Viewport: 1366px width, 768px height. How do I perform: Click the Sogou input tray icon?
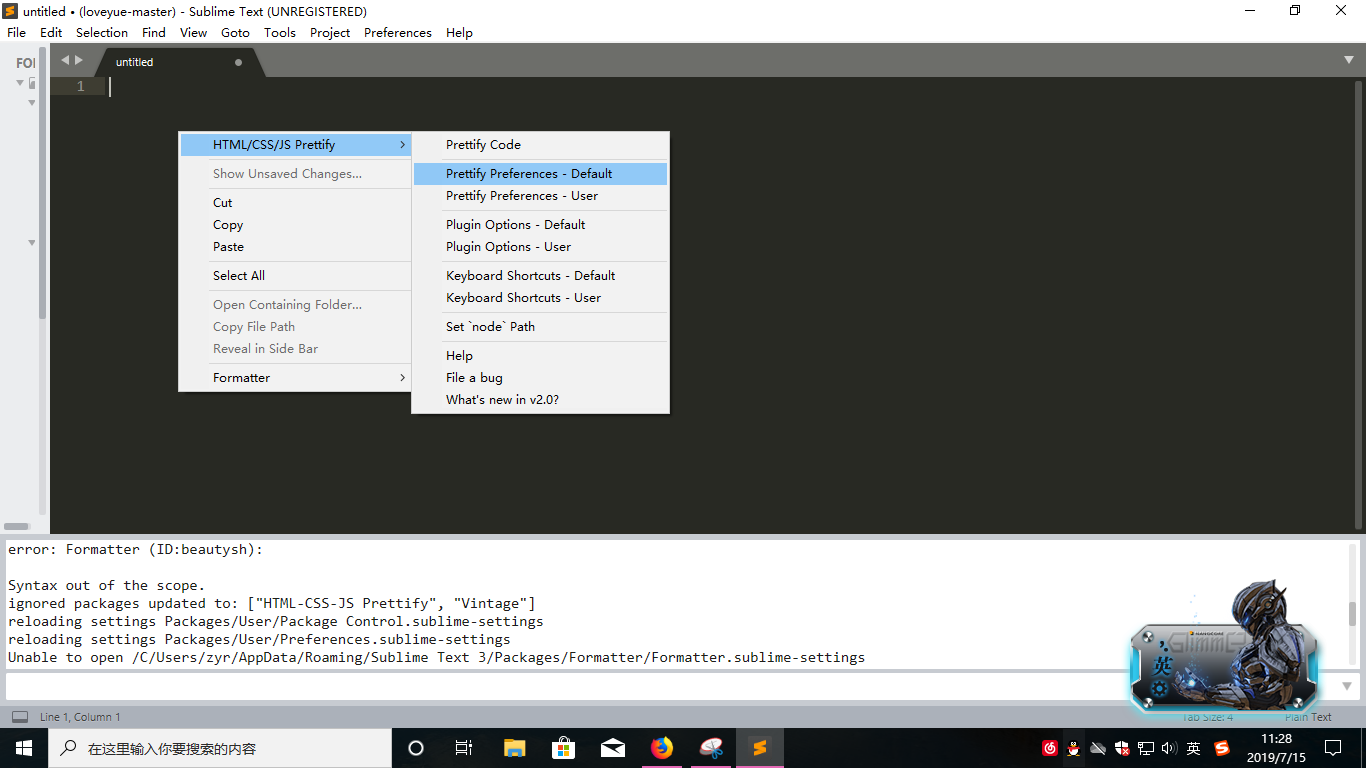click(1222, 748)
